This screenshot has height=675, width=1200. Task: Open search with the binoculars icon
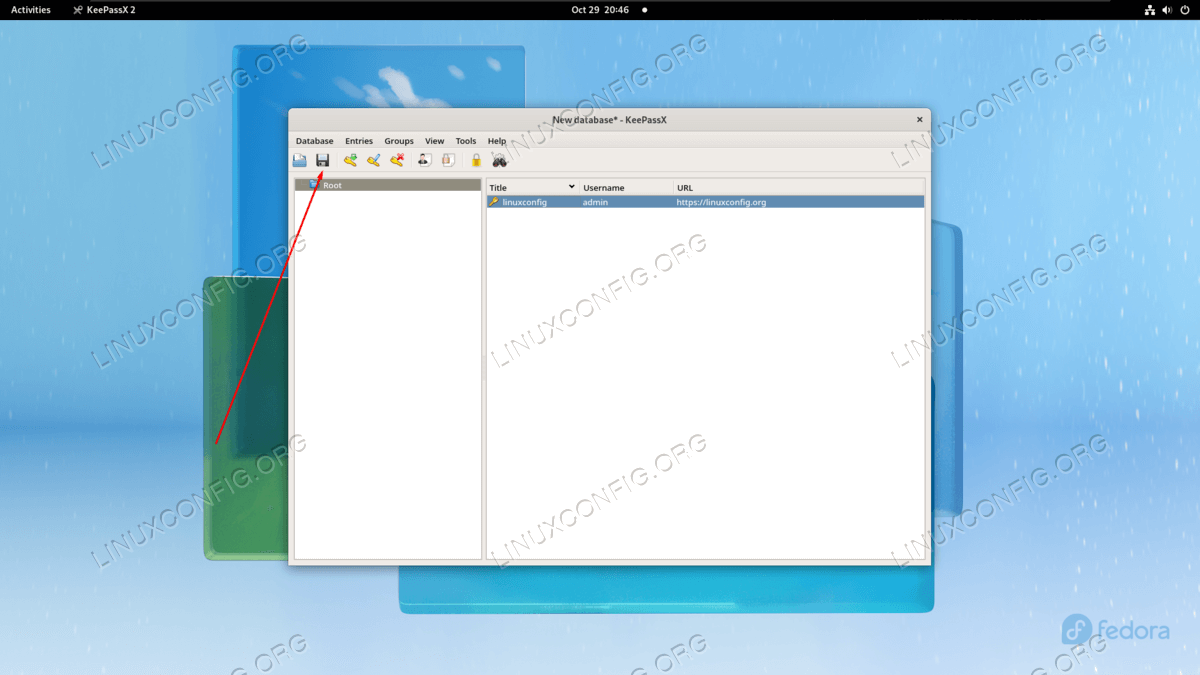click(x=500, y=160)
